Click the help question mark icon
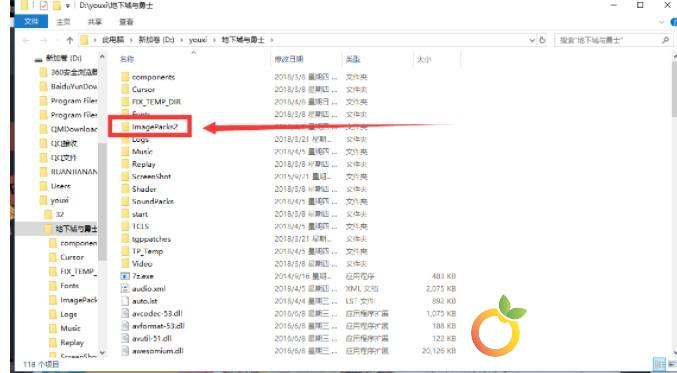677x373 pixels. (x=674, y=22)
